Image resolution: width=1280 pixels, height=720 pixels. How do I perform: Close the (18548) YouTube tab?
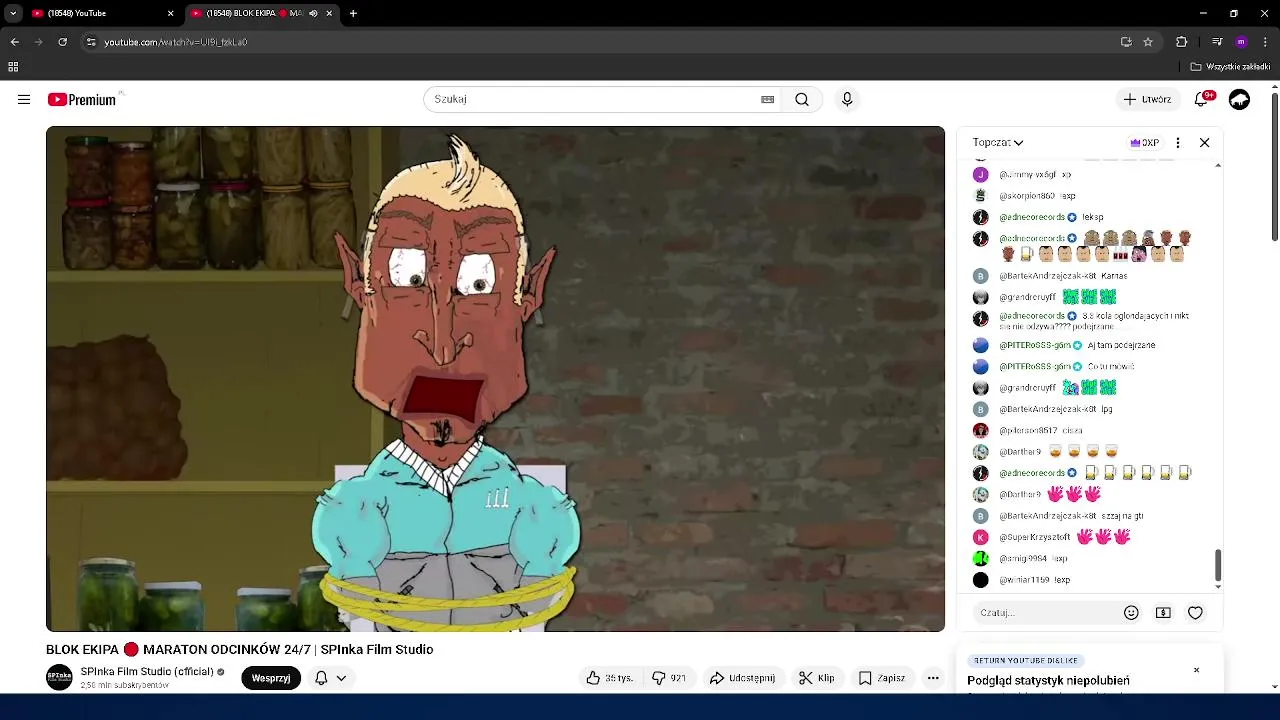[x=170, y=14]
